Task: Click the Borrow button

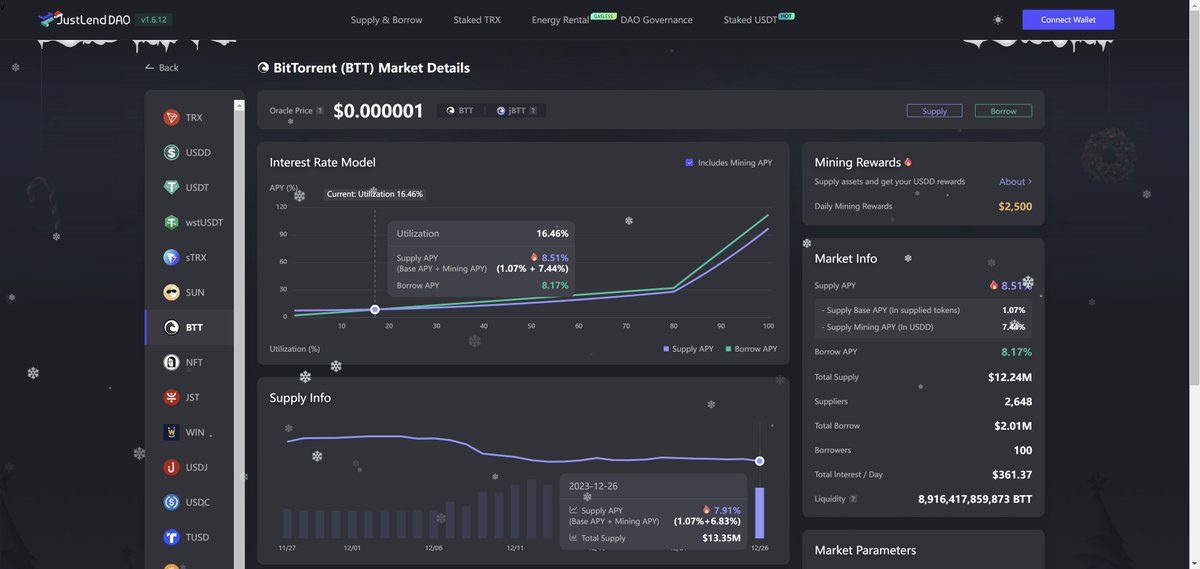Action: (1003, 111)
